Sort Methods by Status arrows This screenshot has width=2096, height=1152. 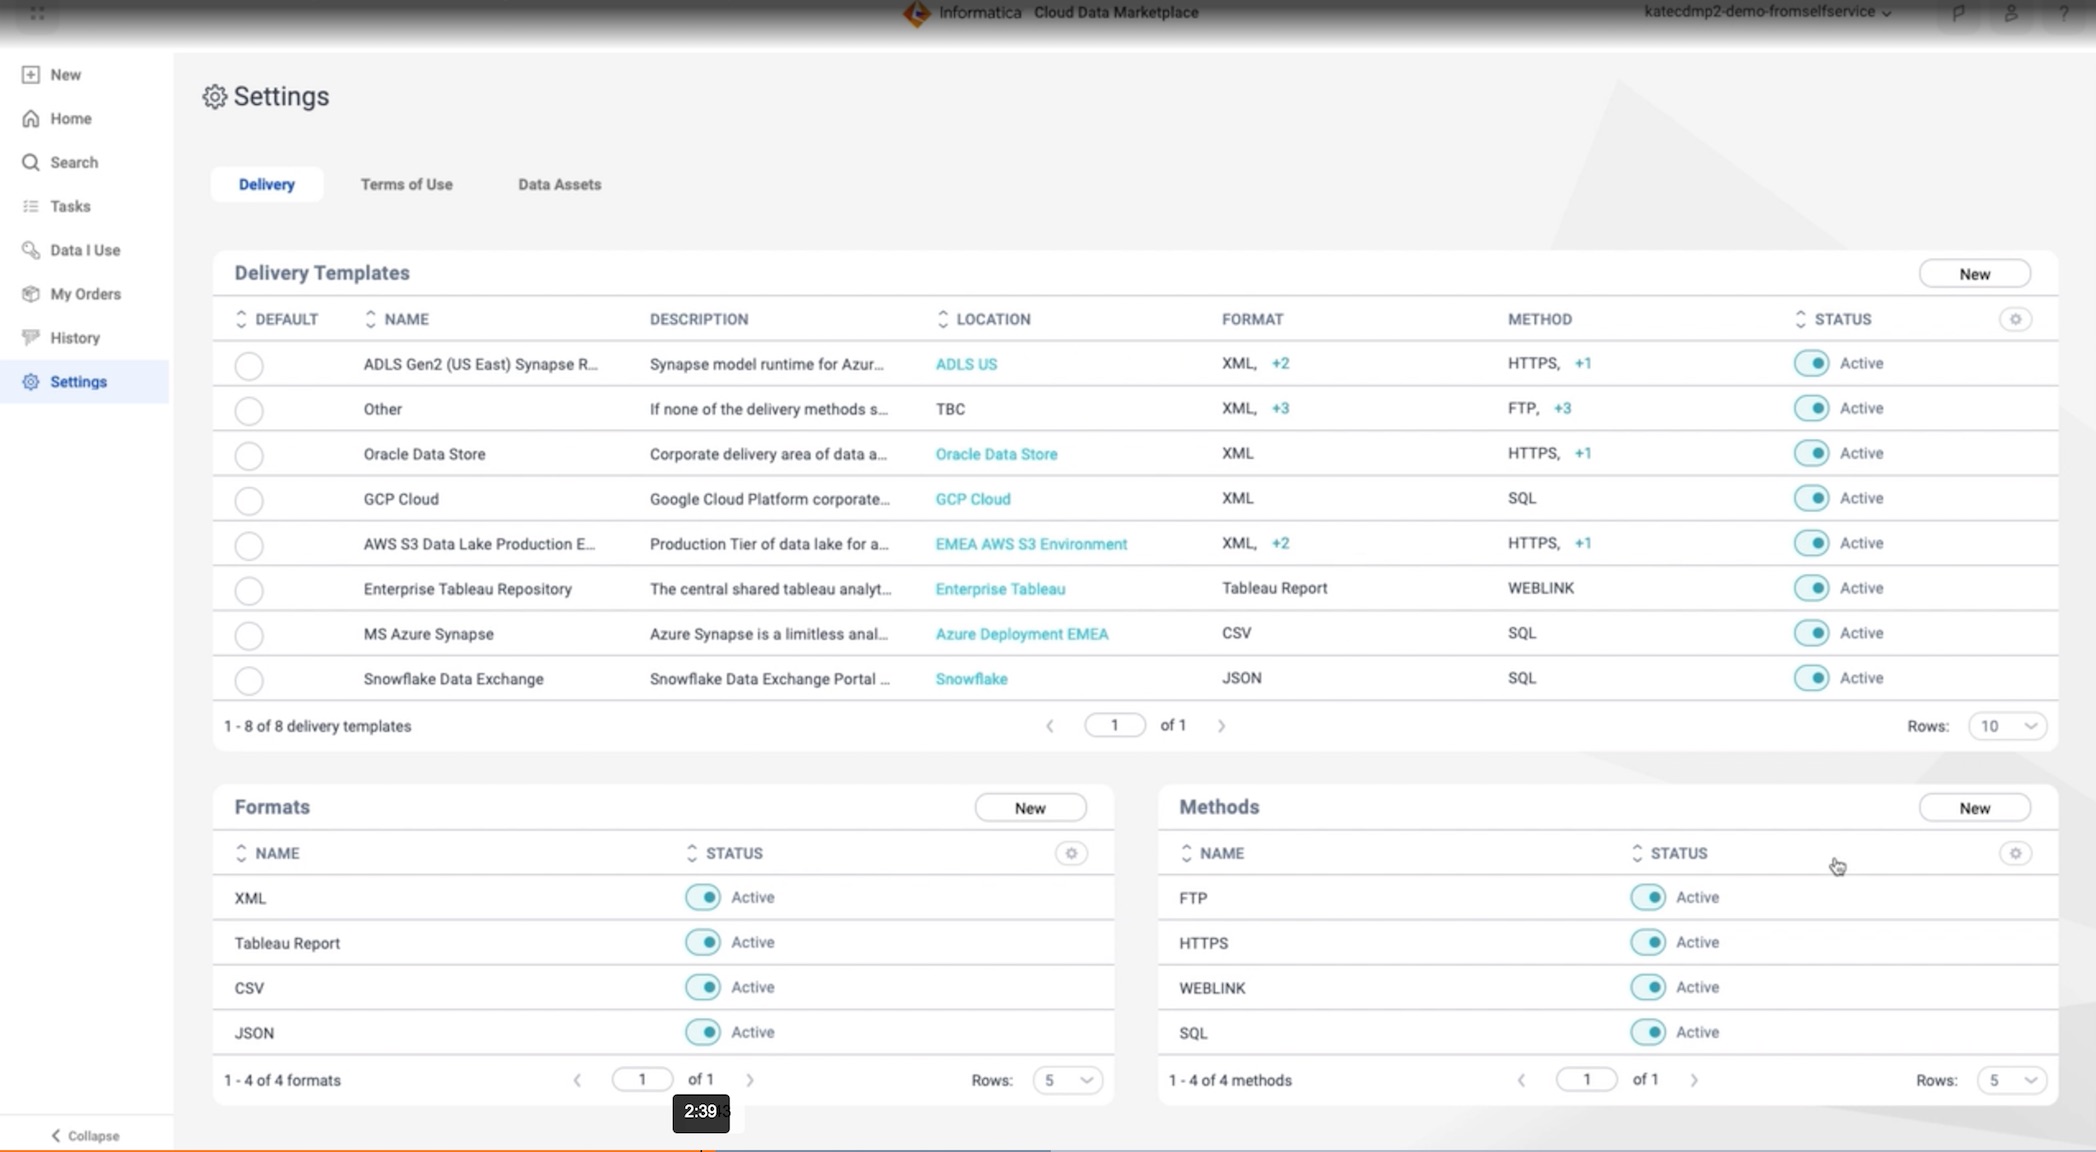(1636, 854)
